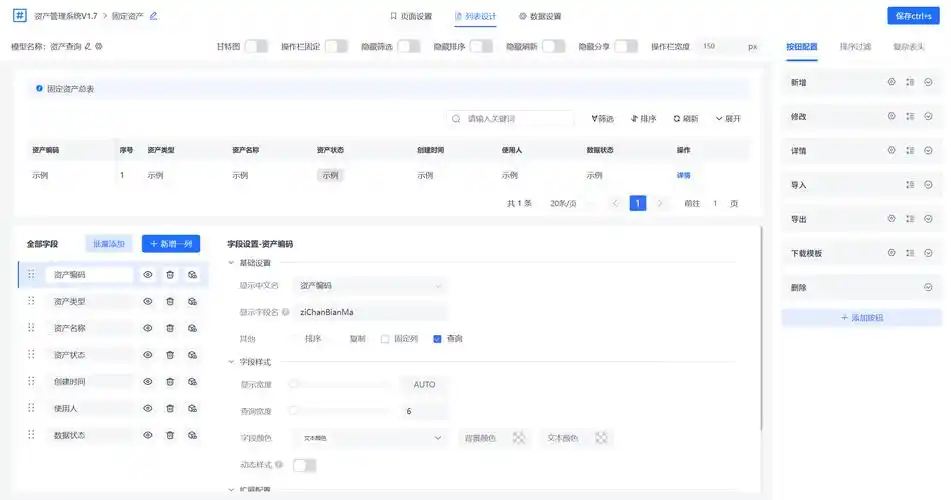Click the 筛选 filter button
This screenshot has height=500, width=951.
coord(602,118)
